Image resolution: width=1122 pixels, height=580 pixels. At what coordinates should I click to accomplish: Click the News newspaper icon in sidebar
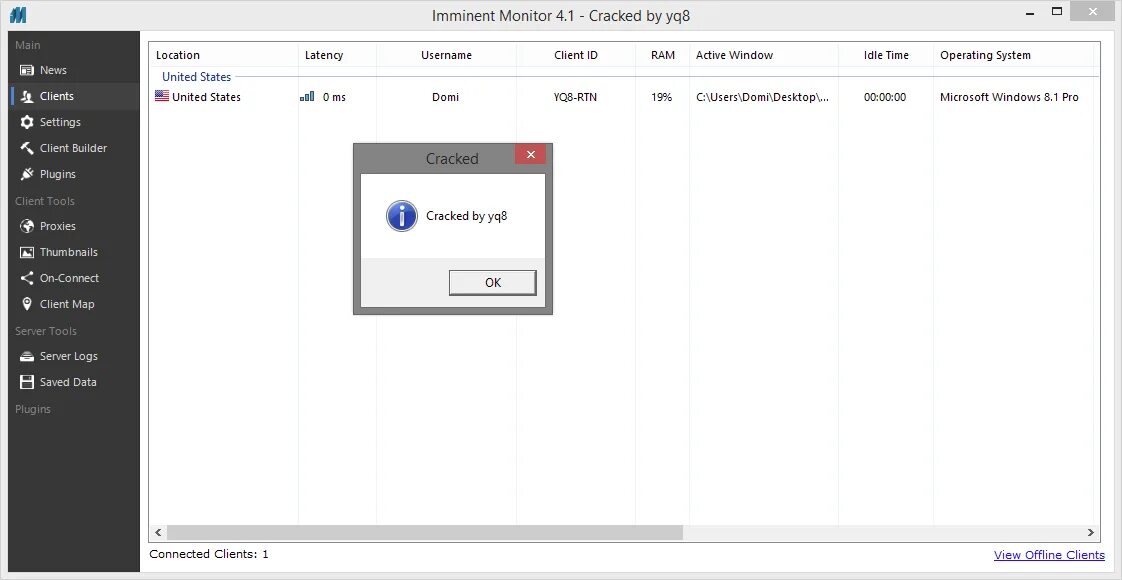point(27,70)
